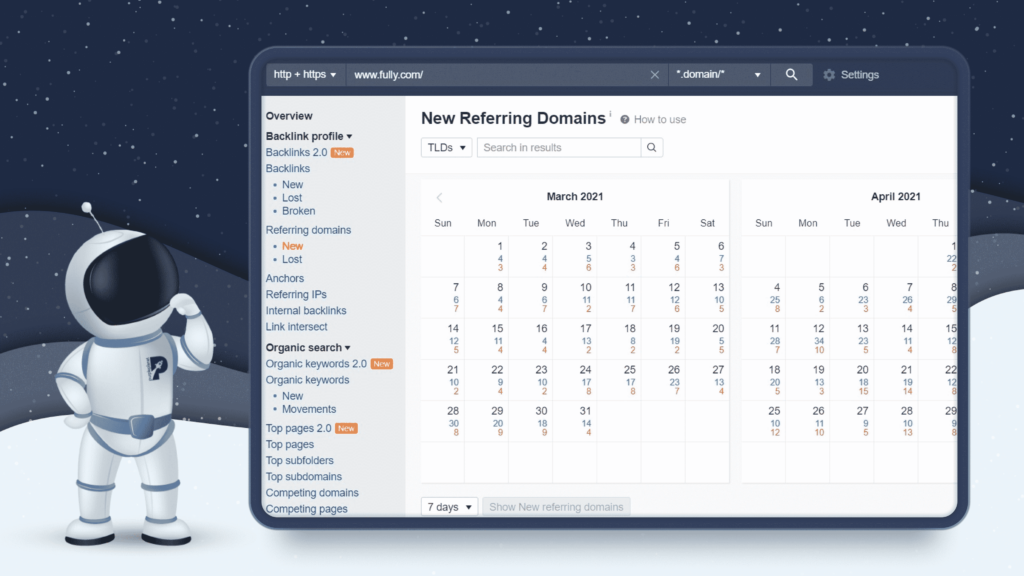Open the Referring domains report
This screenshot has height=576, width=1024.
click(308, 230)
